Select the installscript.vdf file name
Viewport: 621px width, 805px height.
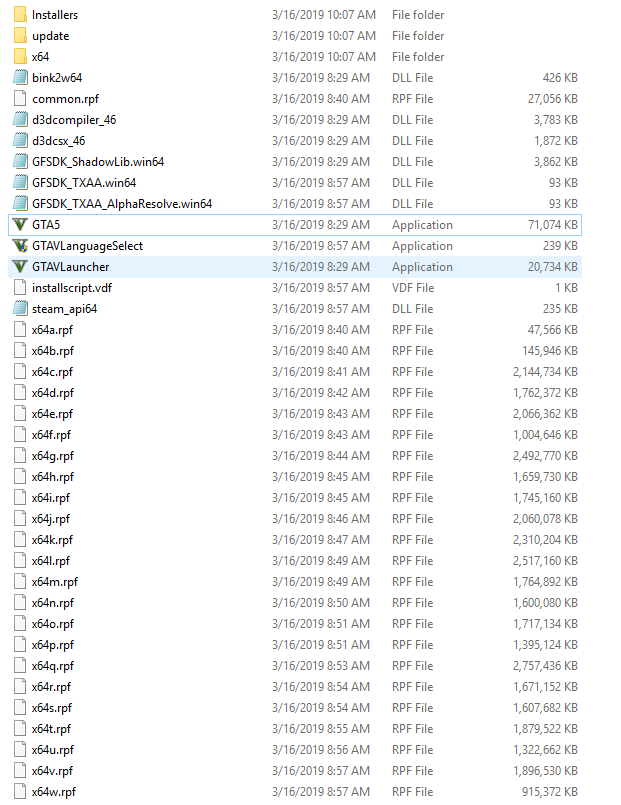coord(72,288)
